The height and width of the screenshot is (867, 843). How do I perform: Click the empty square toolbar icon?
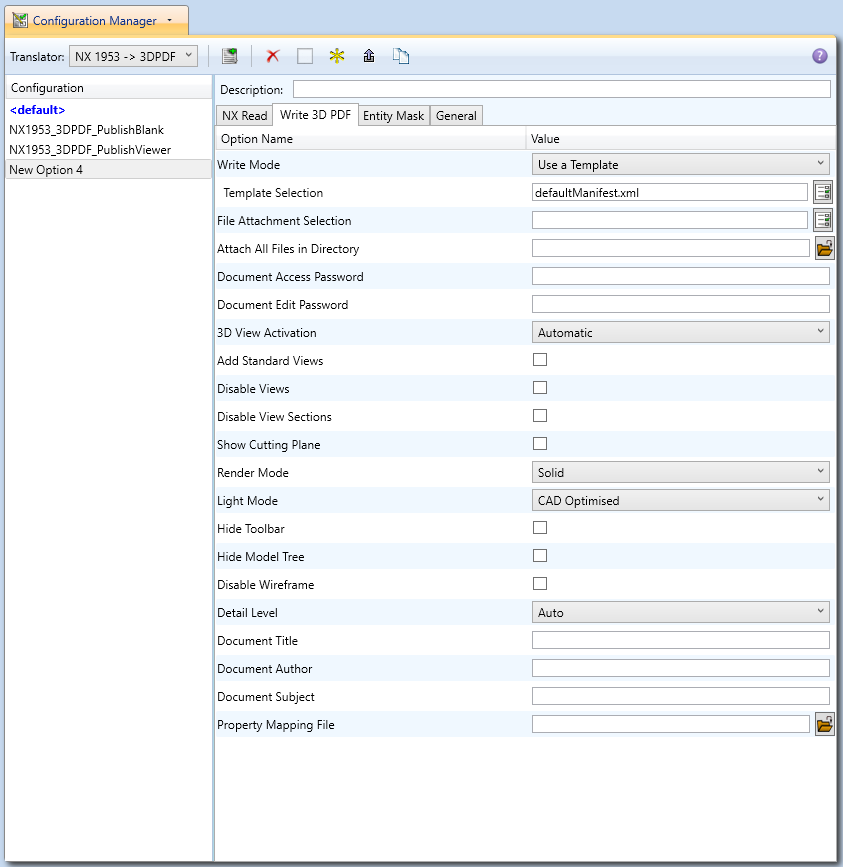click(305, 56)
